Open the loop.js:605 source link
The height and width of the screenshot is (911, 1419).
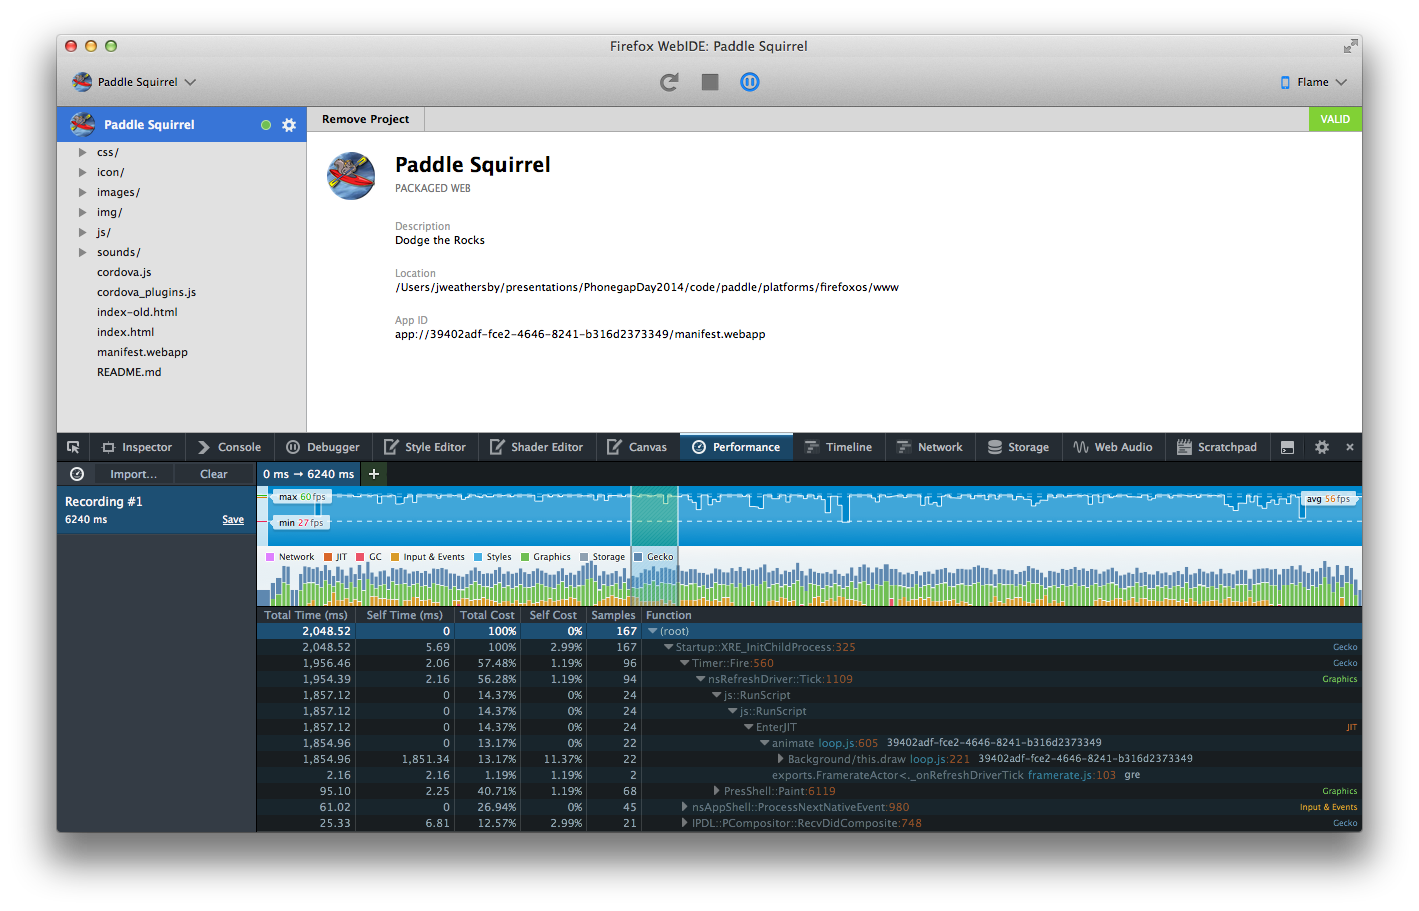[848, 743]
